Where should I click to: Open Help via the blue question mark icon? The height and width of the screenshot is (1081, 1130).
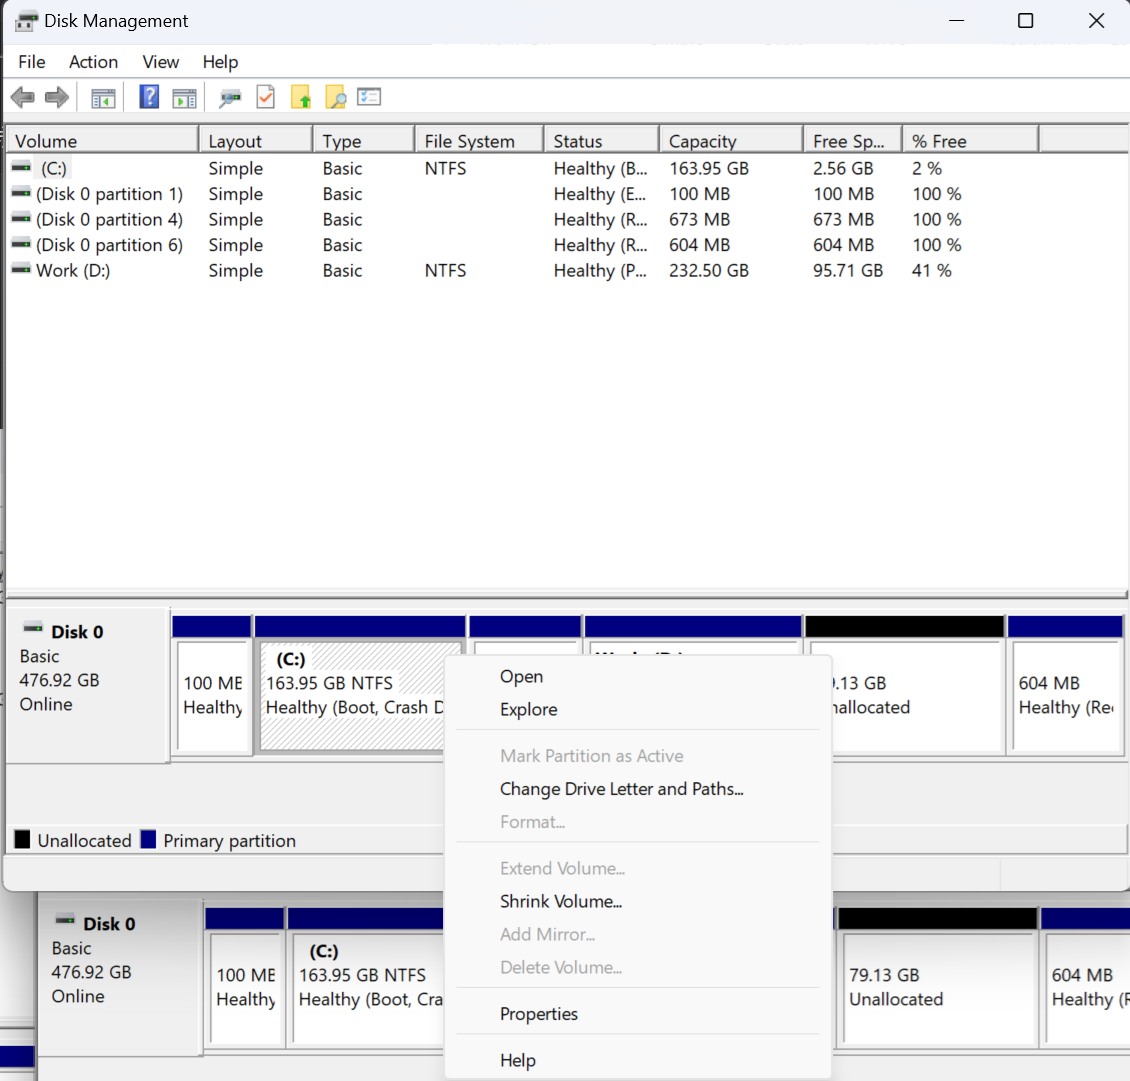coord(149,97)
